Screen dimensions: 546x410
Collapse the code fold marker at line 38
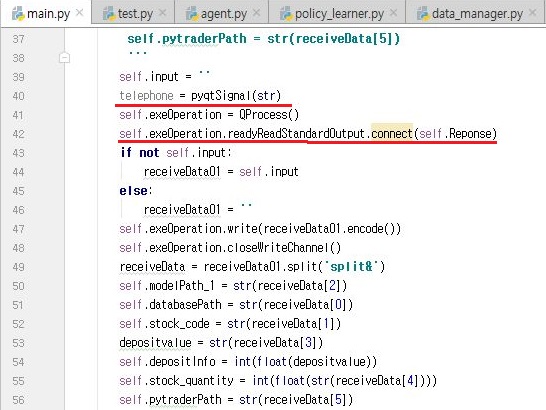(x=64, y=57)
